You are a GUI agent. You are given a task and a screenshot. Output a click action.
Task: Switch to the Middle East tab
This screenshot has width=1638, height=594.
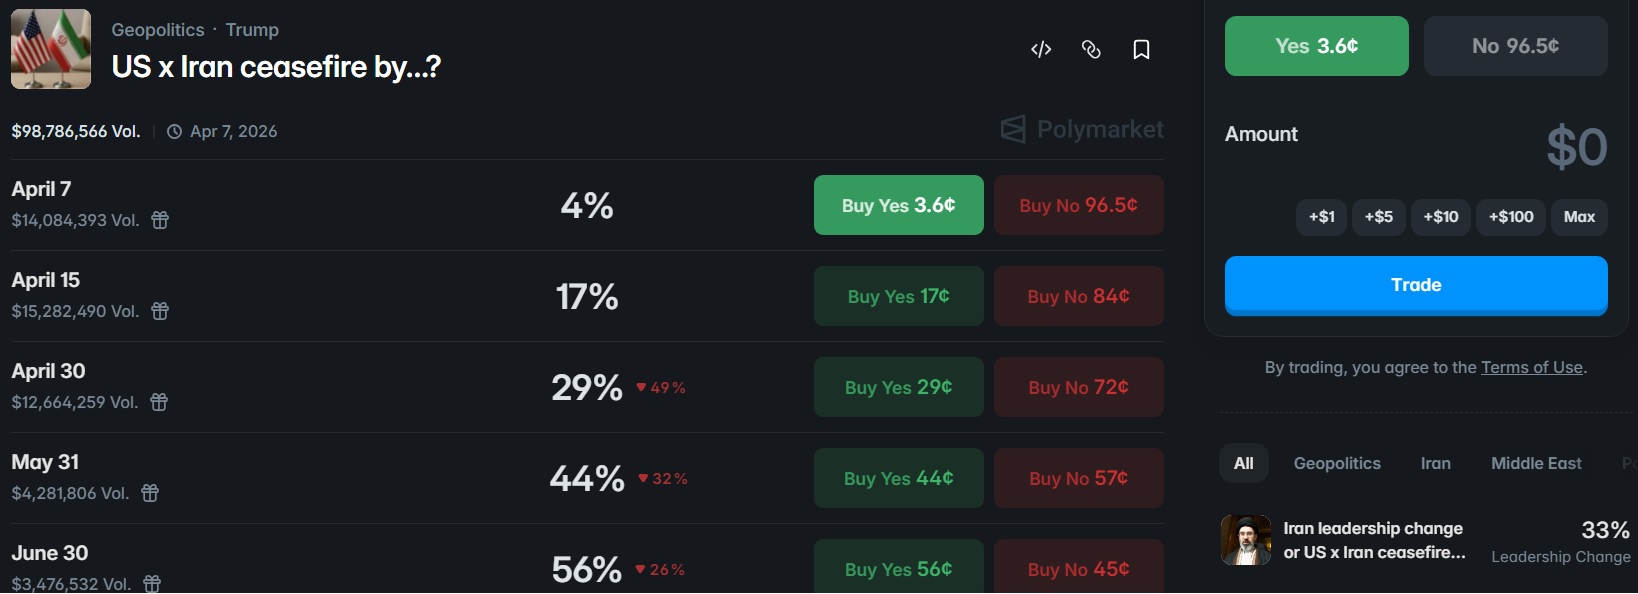(1536, 463)
